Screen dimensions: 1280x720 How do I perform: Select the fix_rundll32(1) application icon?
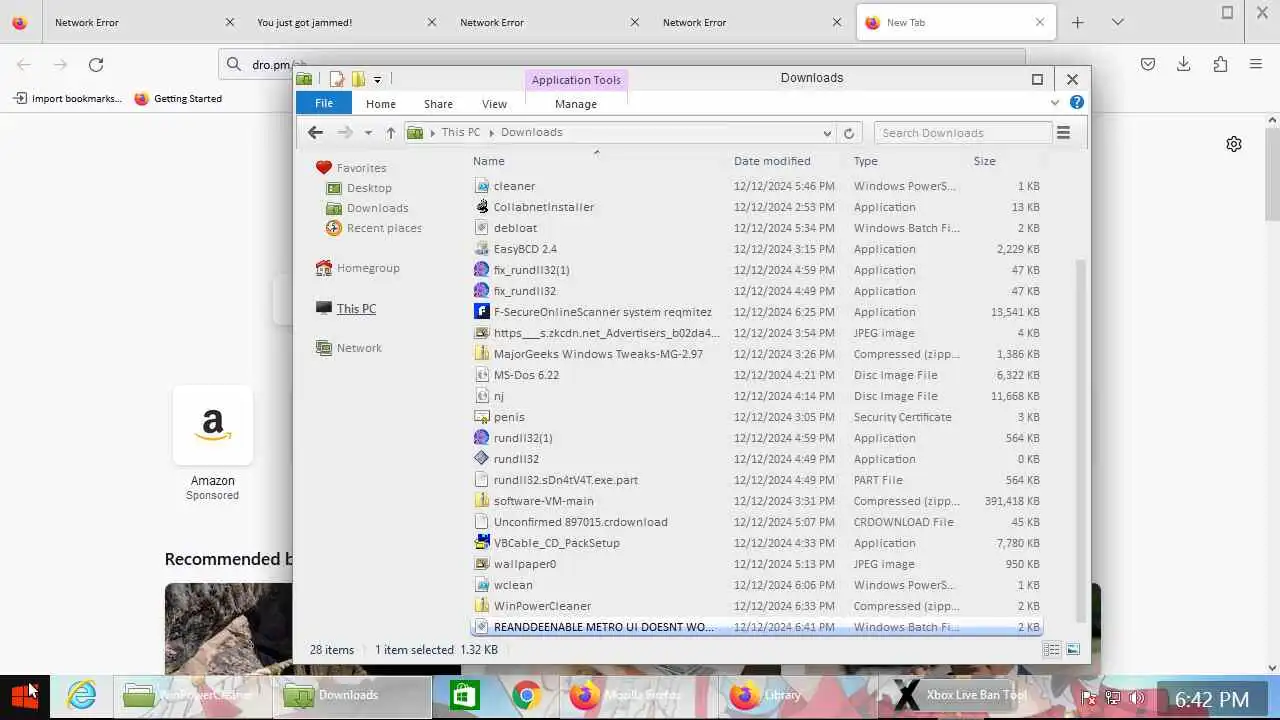tap(483, 270)
